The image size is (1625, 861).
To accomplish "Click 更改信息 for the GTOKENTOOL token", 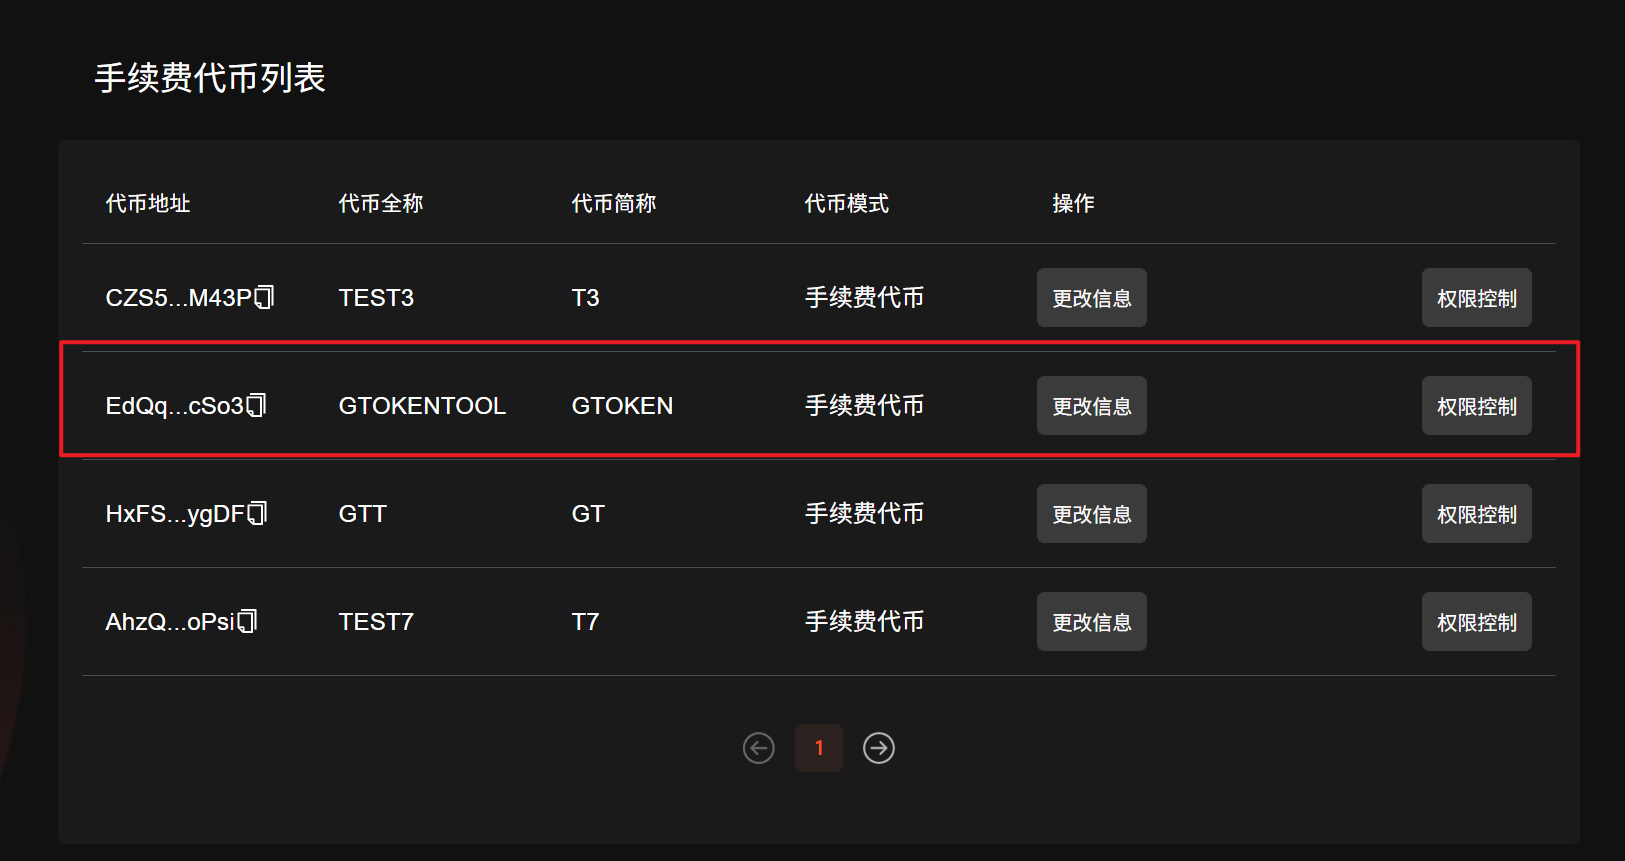I will pyautogui.click(x=1091, y=406).
